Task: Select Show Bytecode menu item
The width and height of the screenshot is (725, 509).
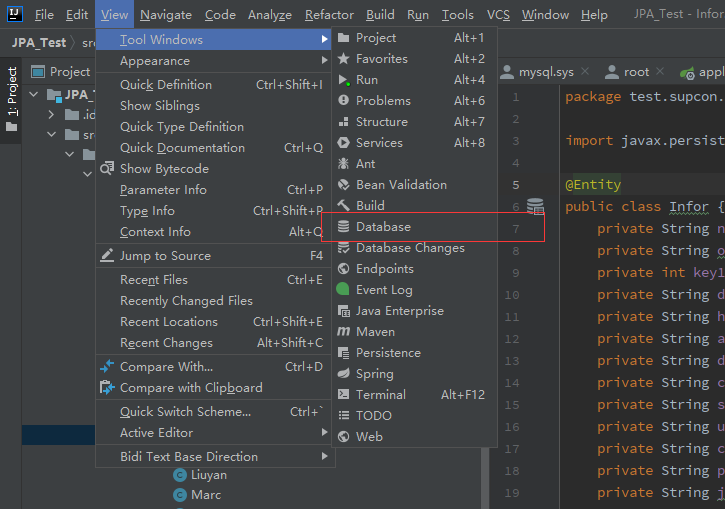Action: click(x=213, y=169)
